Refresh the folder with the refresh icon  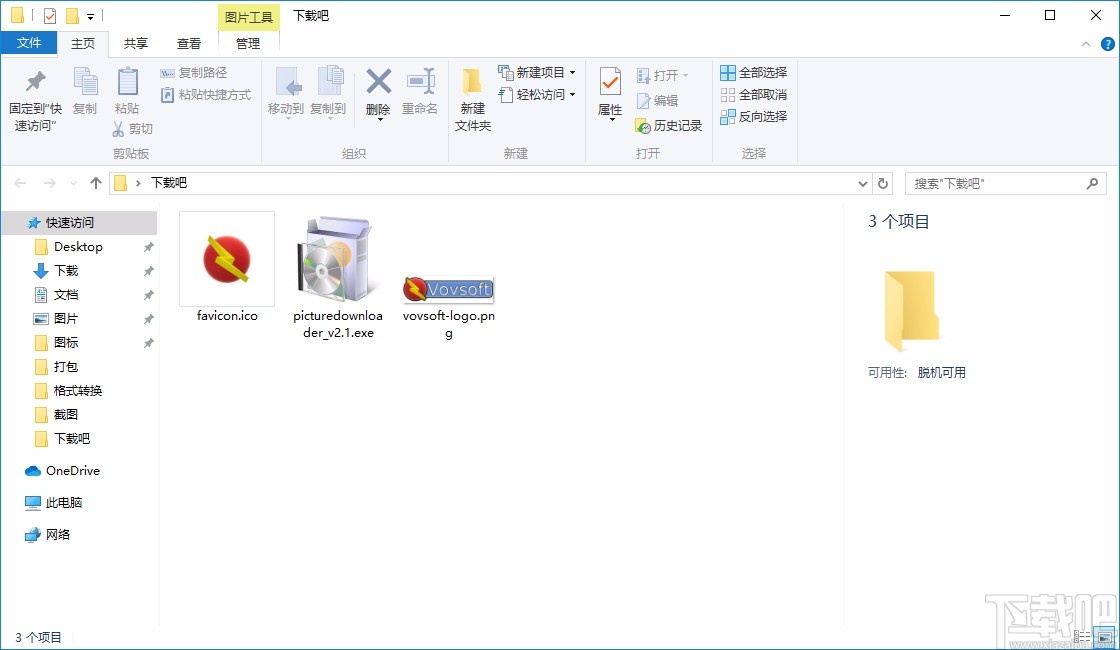point(881,183)
